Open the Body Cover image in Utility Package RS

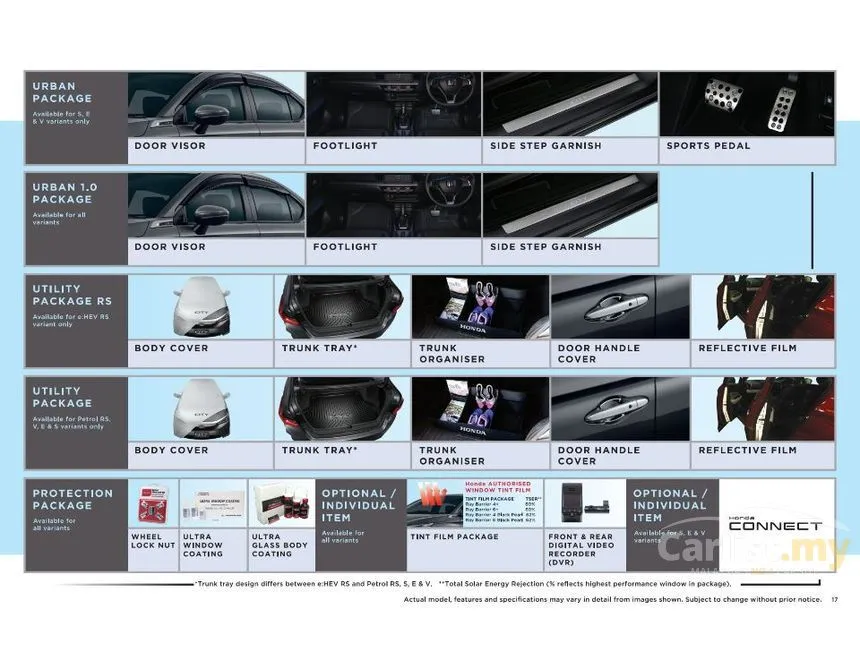pyautogui.click(x=200, y=307)
